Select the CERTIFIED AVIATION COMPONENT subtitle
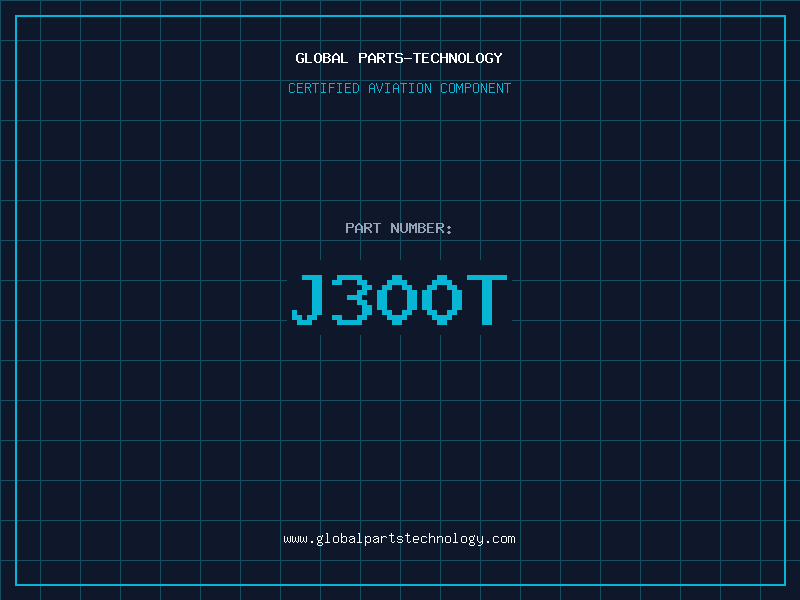Screen dimensions: 800x600 click(x=399, y=88)
